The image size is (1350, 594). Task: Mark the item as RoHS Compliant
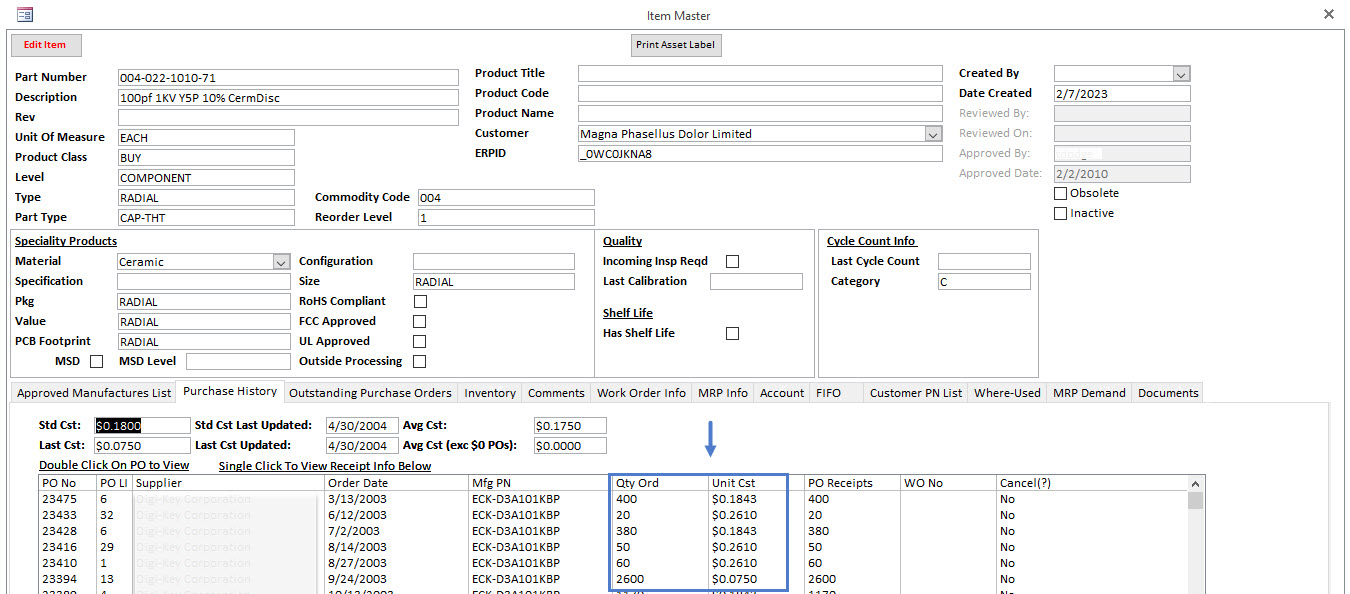(x=420, y=300)
